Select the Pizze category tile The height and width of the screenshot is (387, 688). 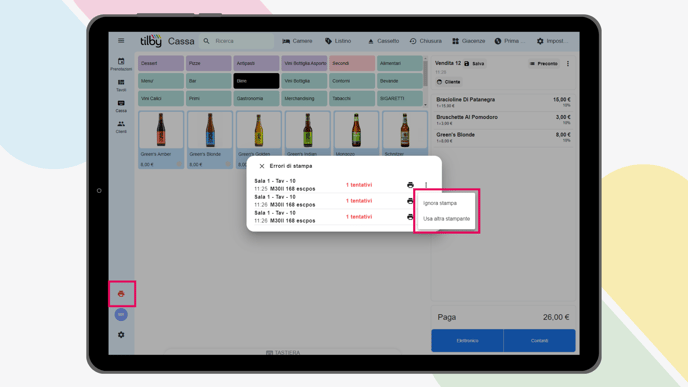(209, 63)
